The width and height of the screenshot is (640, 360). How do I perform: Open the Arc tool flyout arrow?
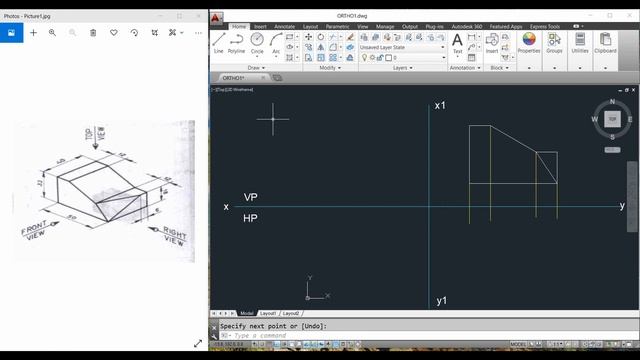coord(276,56)
